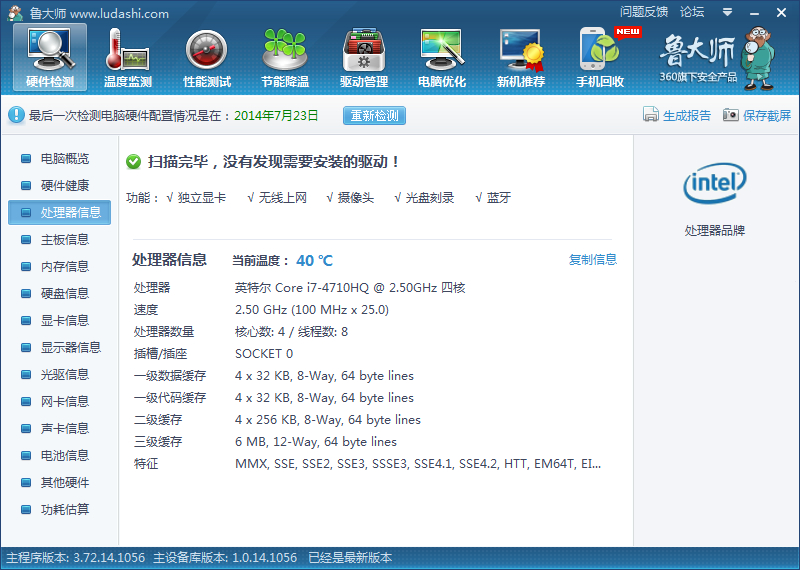Click the Core i7-4710HQ processor name
Screen dimensions: 800x570
click(349, 288)
